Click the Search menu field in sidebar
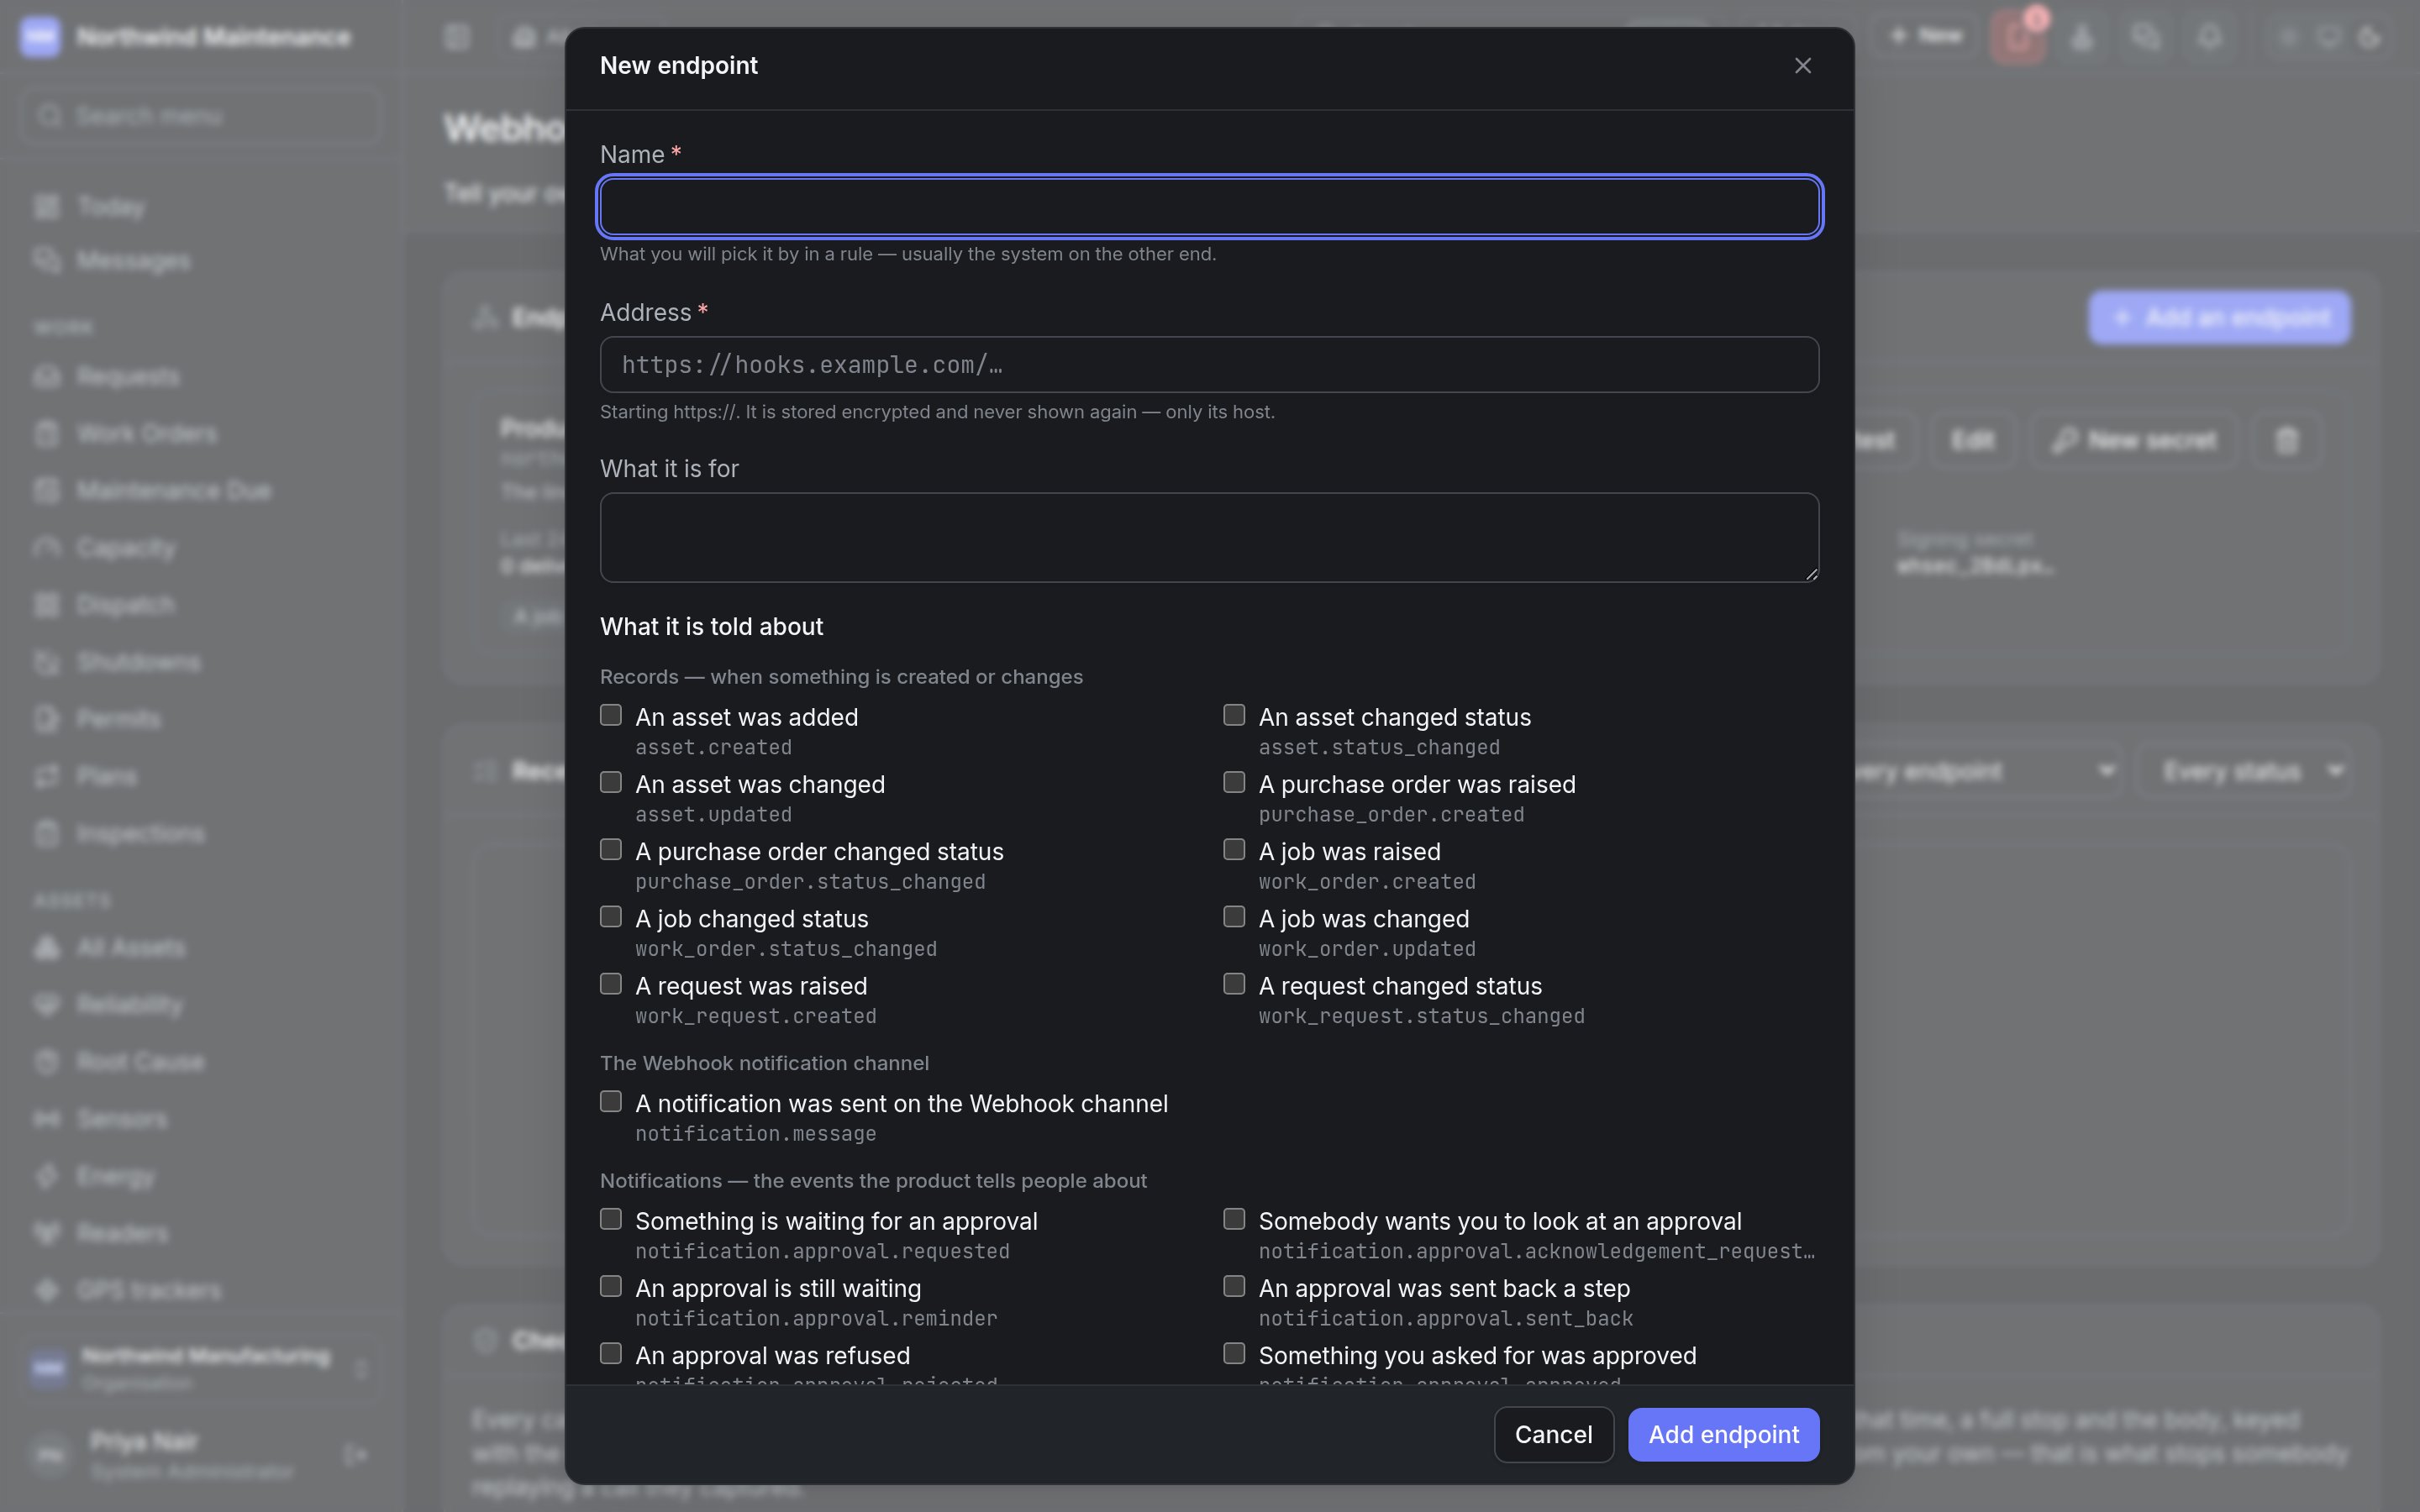 point(200,116)
